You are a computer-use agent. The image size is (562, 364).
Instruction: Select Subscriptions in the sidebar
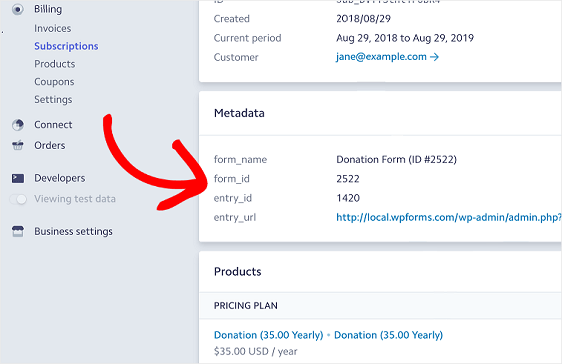[x=66, y=46]
